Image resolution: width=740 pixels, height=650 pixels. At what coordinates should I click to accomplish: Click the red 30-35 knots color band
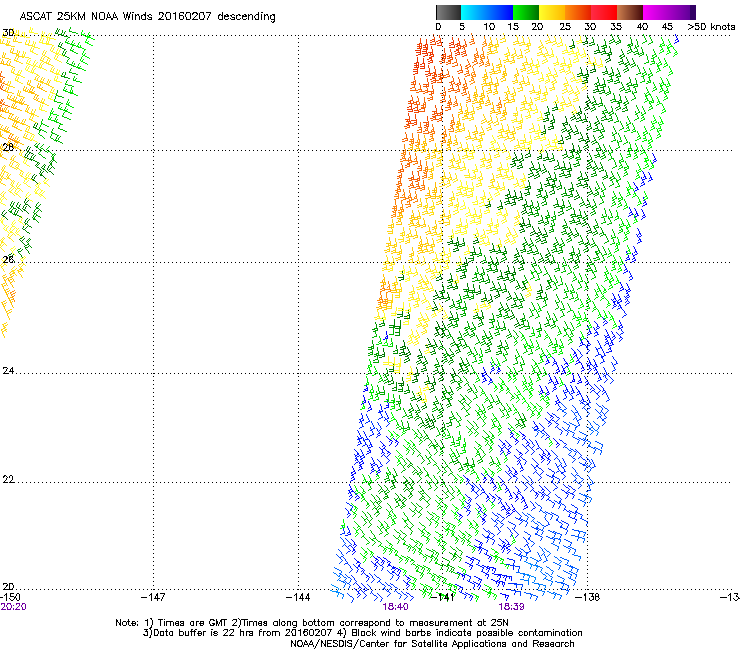[604, 12]
